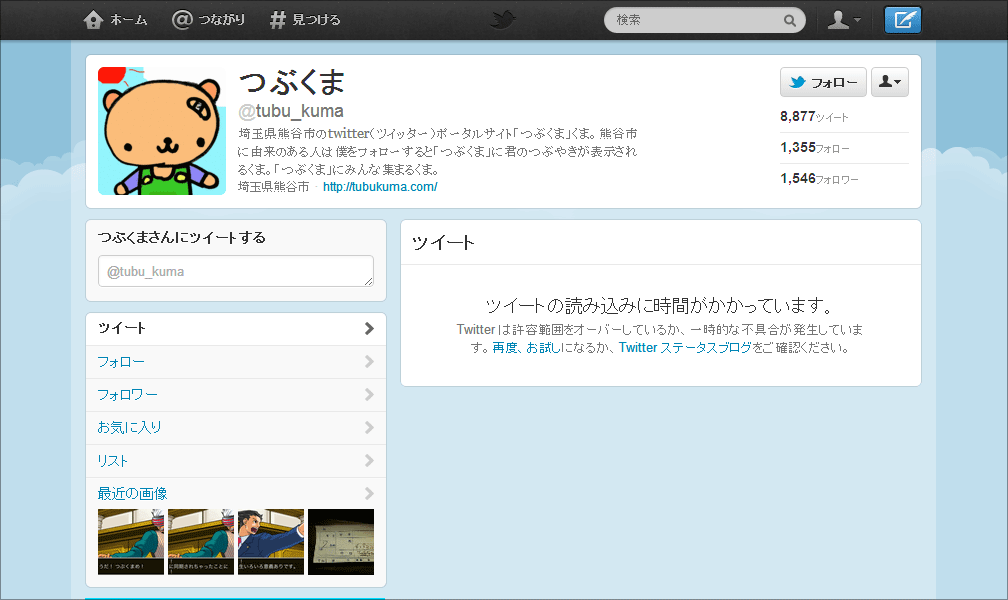Image resolution: width=1008 pixels, height=600 pixels.
Task: Select the お気に入り sidebar item
Action: point(236,428)
